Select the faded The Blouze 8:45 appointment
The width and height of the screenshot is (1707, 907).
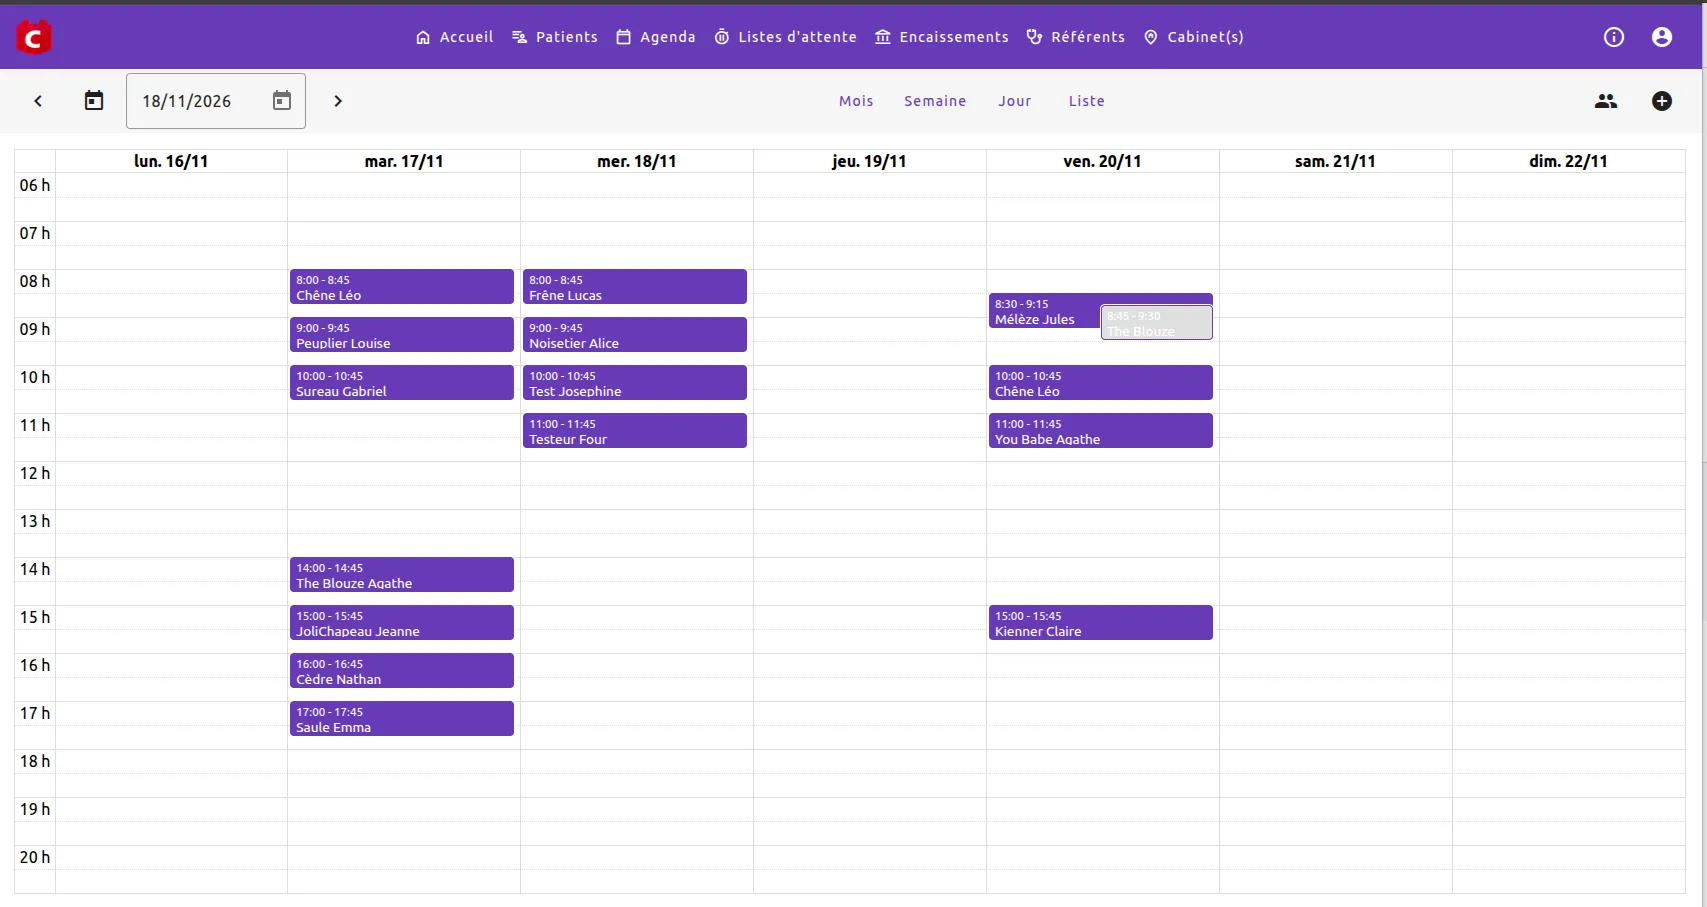point(1157,323)
